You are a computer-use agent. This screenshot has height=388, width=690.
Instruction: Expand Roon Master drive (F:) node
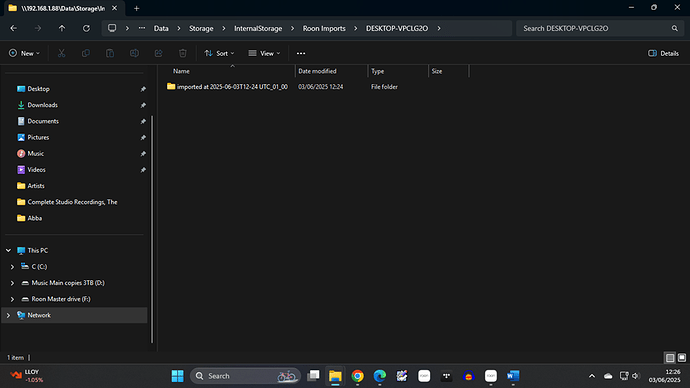[12, 299]
